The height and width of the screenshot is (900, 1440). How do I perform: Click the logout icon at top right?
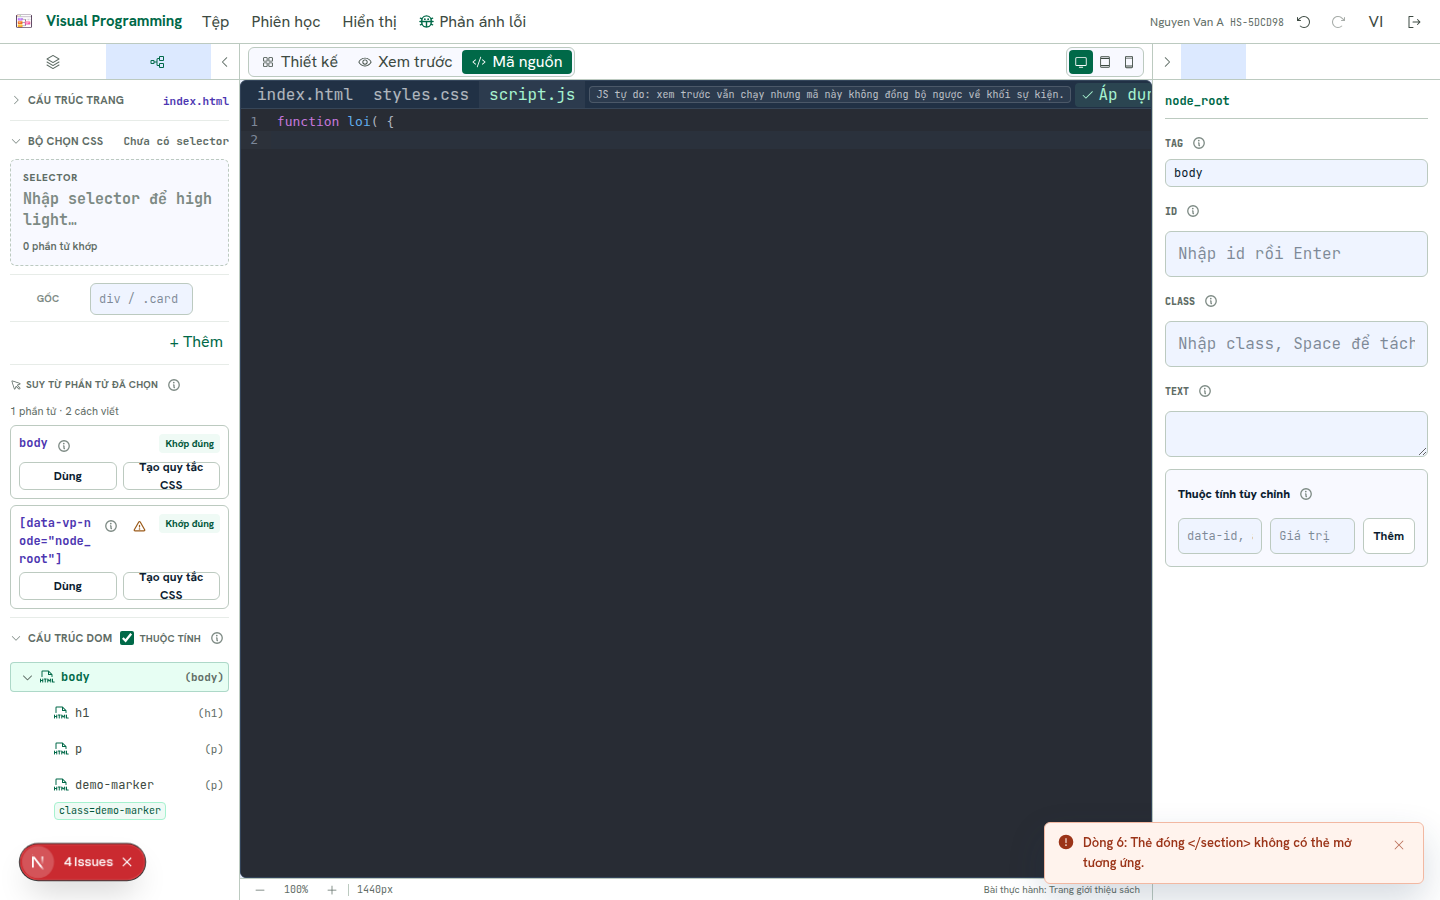[1414, 22]
